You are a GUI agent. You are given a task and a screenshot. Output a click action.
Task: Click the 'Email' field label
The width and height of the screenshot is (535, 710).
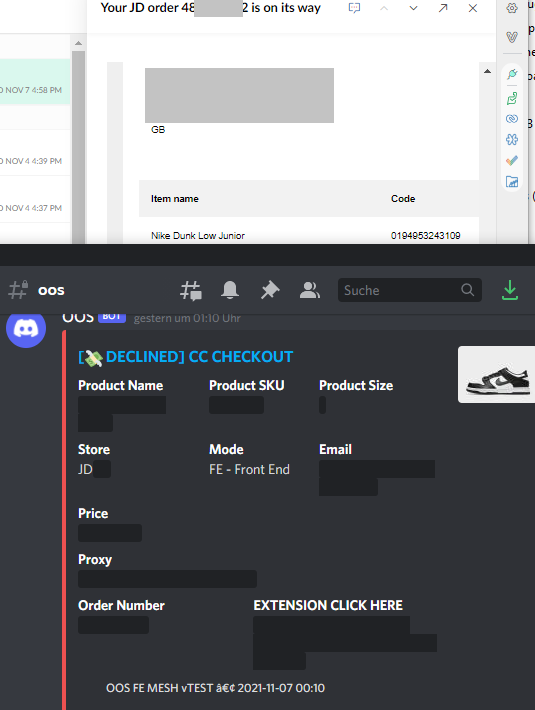tap(335, 449)
